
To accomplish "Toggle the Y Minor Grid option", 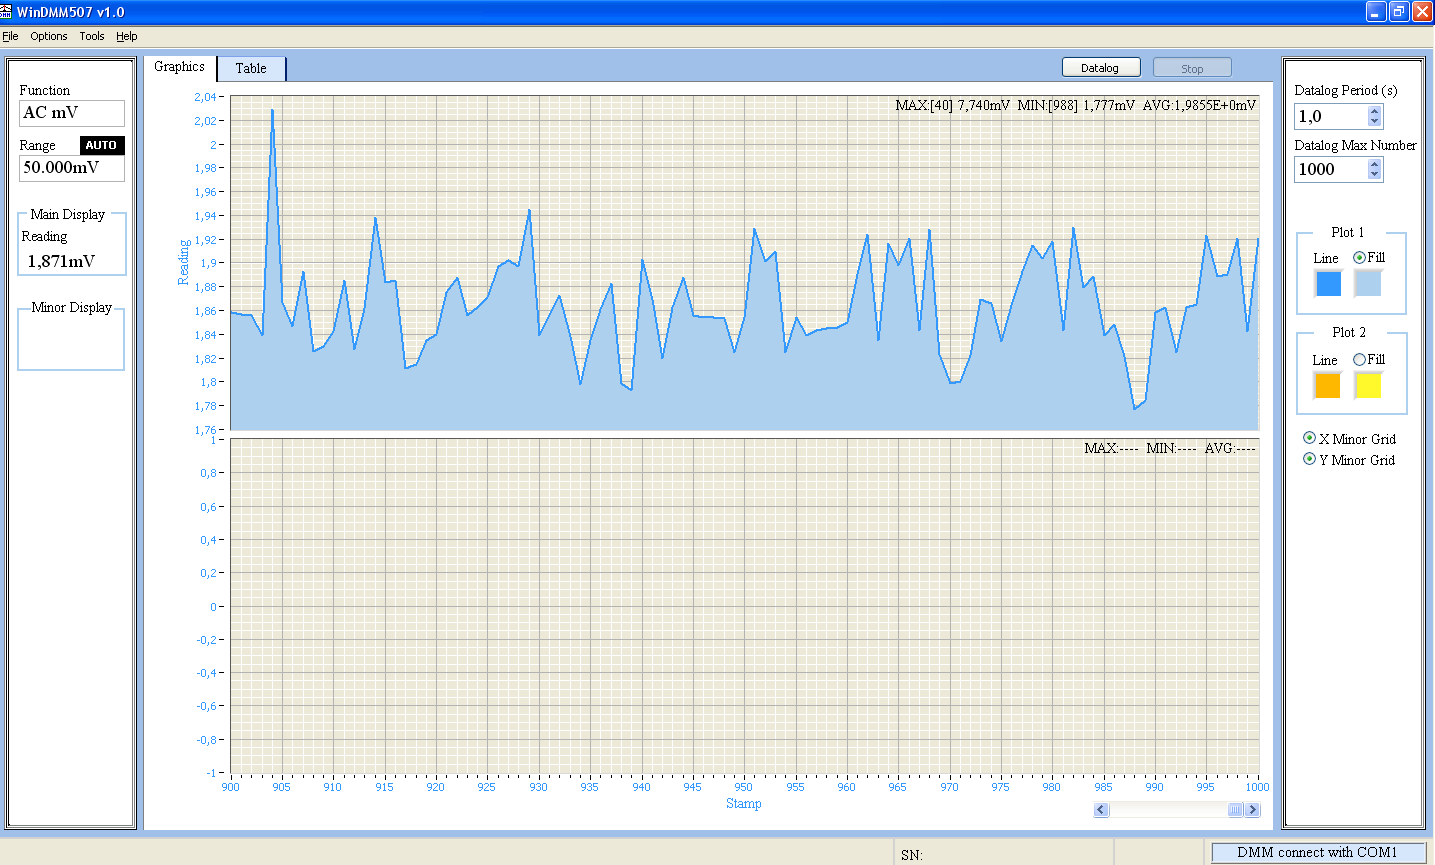I will point(1309,460).
